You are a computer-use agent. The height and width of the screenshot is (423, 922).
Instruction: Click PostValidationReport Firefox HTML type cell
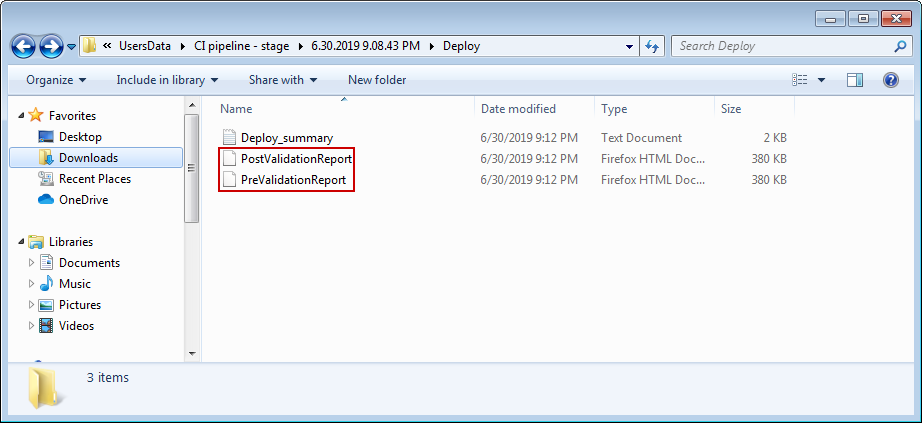653,159
